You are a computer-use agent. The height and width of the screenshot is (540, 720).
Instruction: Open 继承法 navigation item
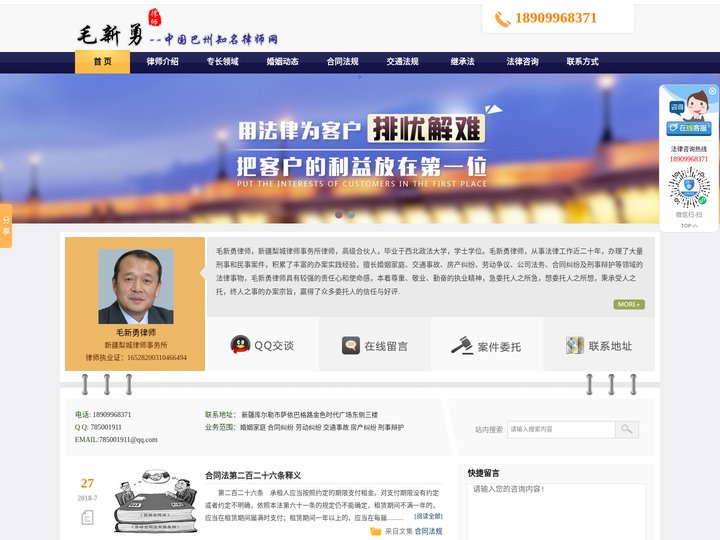pos(462,62)
